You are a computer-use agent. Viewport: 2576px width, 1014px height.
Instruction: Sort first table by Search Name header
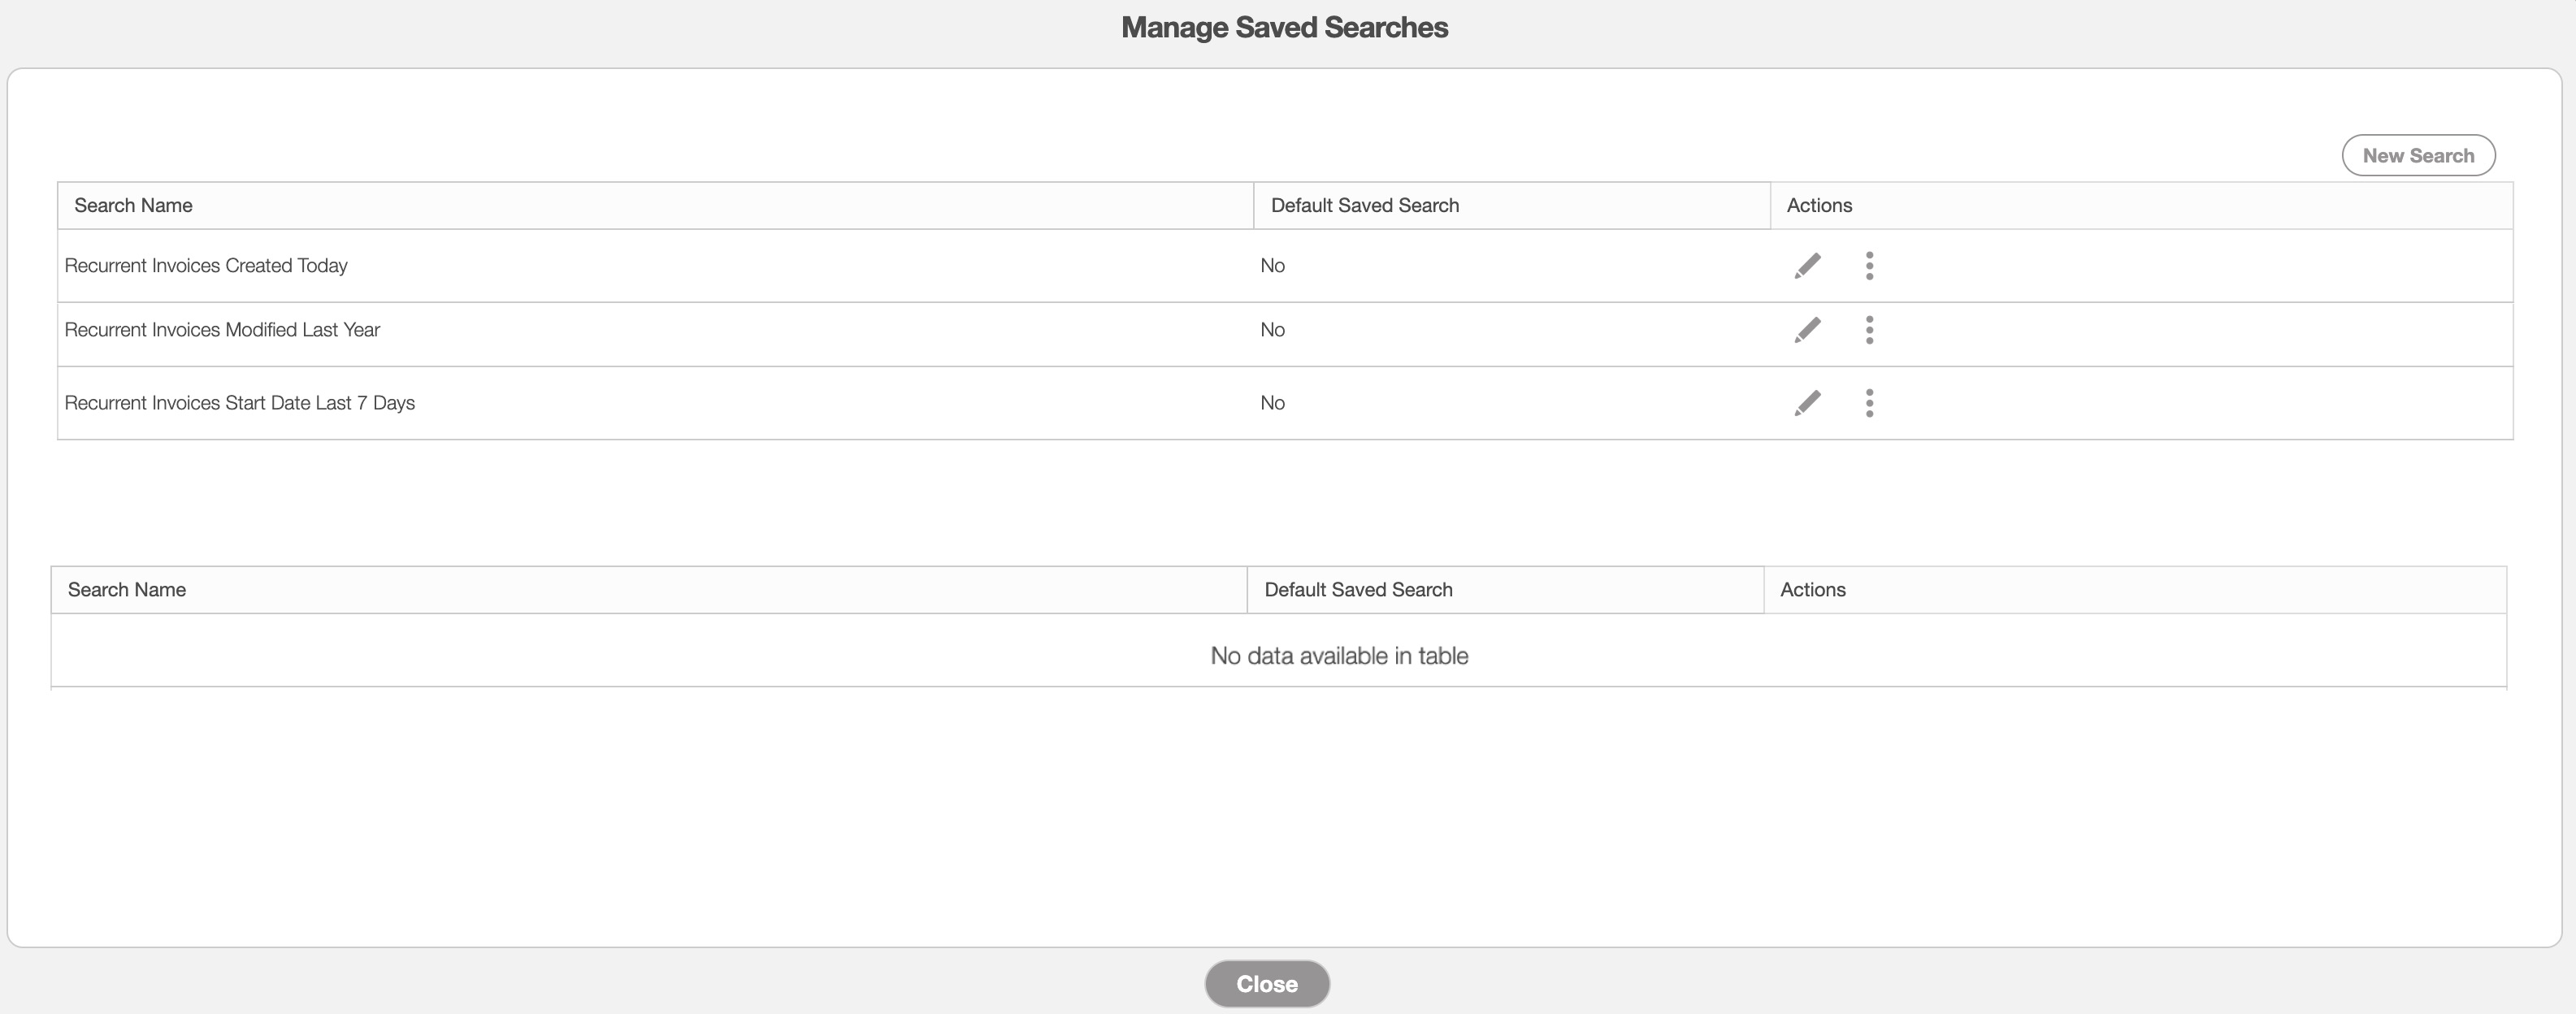(133, 206)
